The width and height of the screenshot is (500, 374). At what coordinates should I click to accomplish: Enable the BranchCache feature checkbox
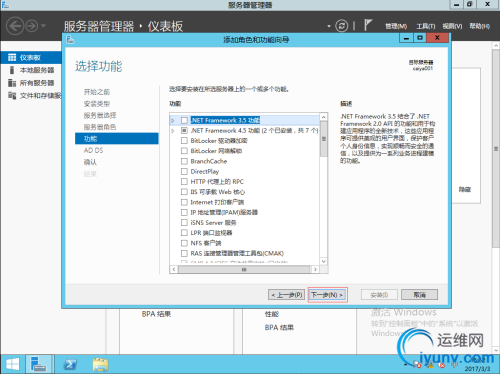184,161
